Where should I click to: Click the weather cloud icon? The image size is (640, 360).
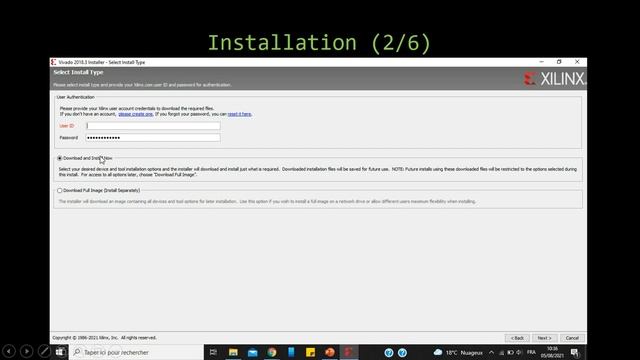coord(438,352)
